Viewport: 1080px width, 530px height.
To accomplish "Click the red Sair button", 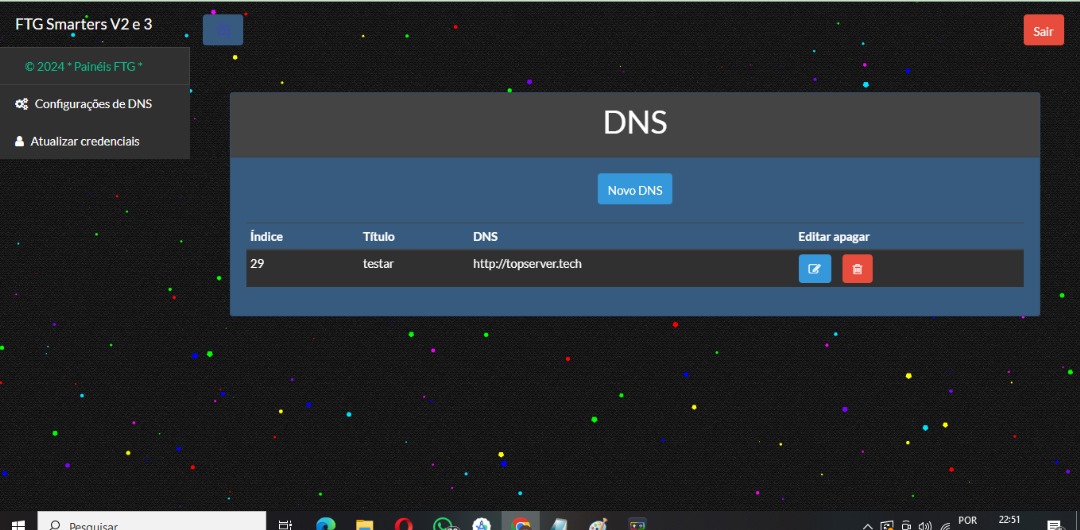I will tap(1043, 31).
